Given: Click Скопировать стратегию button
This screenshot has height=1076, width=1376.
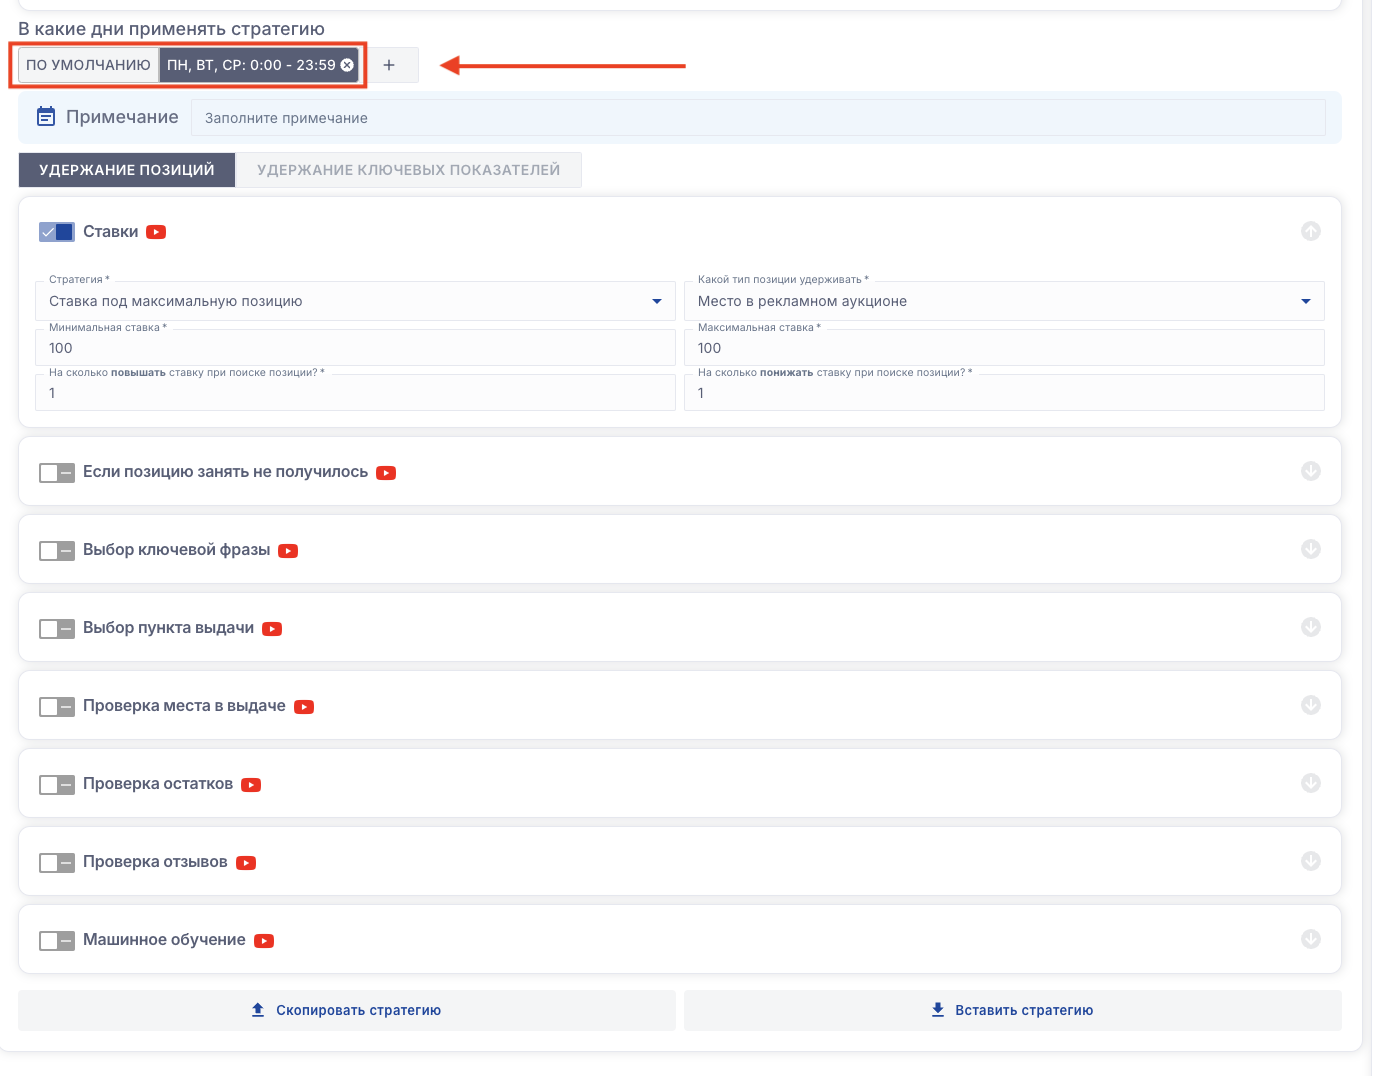Looking at the screenshot, I should [x=346, y=1010].
